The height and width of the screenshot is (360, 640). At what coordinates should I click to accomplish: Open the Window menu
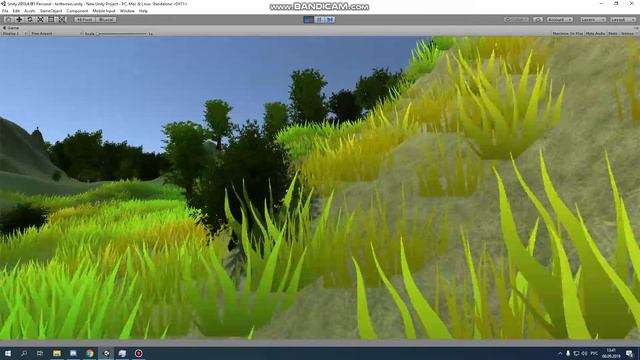[127, 11]
